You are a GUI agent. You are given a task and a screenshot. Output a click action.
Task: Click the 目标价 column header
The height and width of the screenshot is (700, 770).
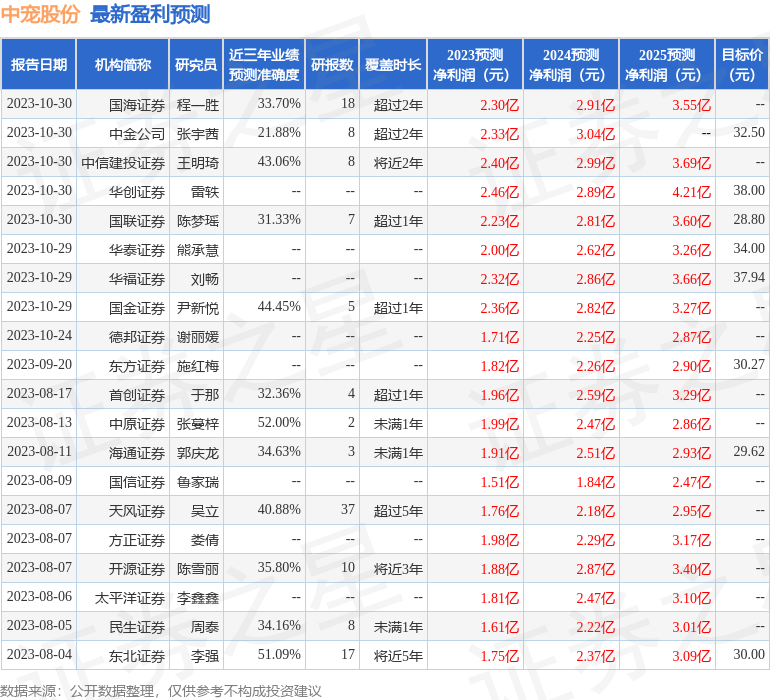click(742, 64)
